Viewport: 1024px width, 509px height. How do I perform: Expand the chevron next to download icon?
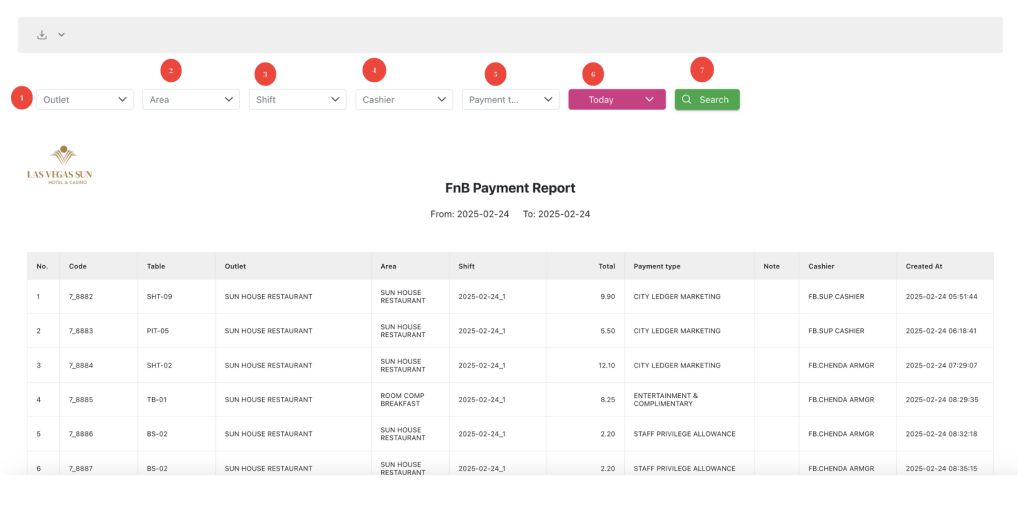pos(61,35)
